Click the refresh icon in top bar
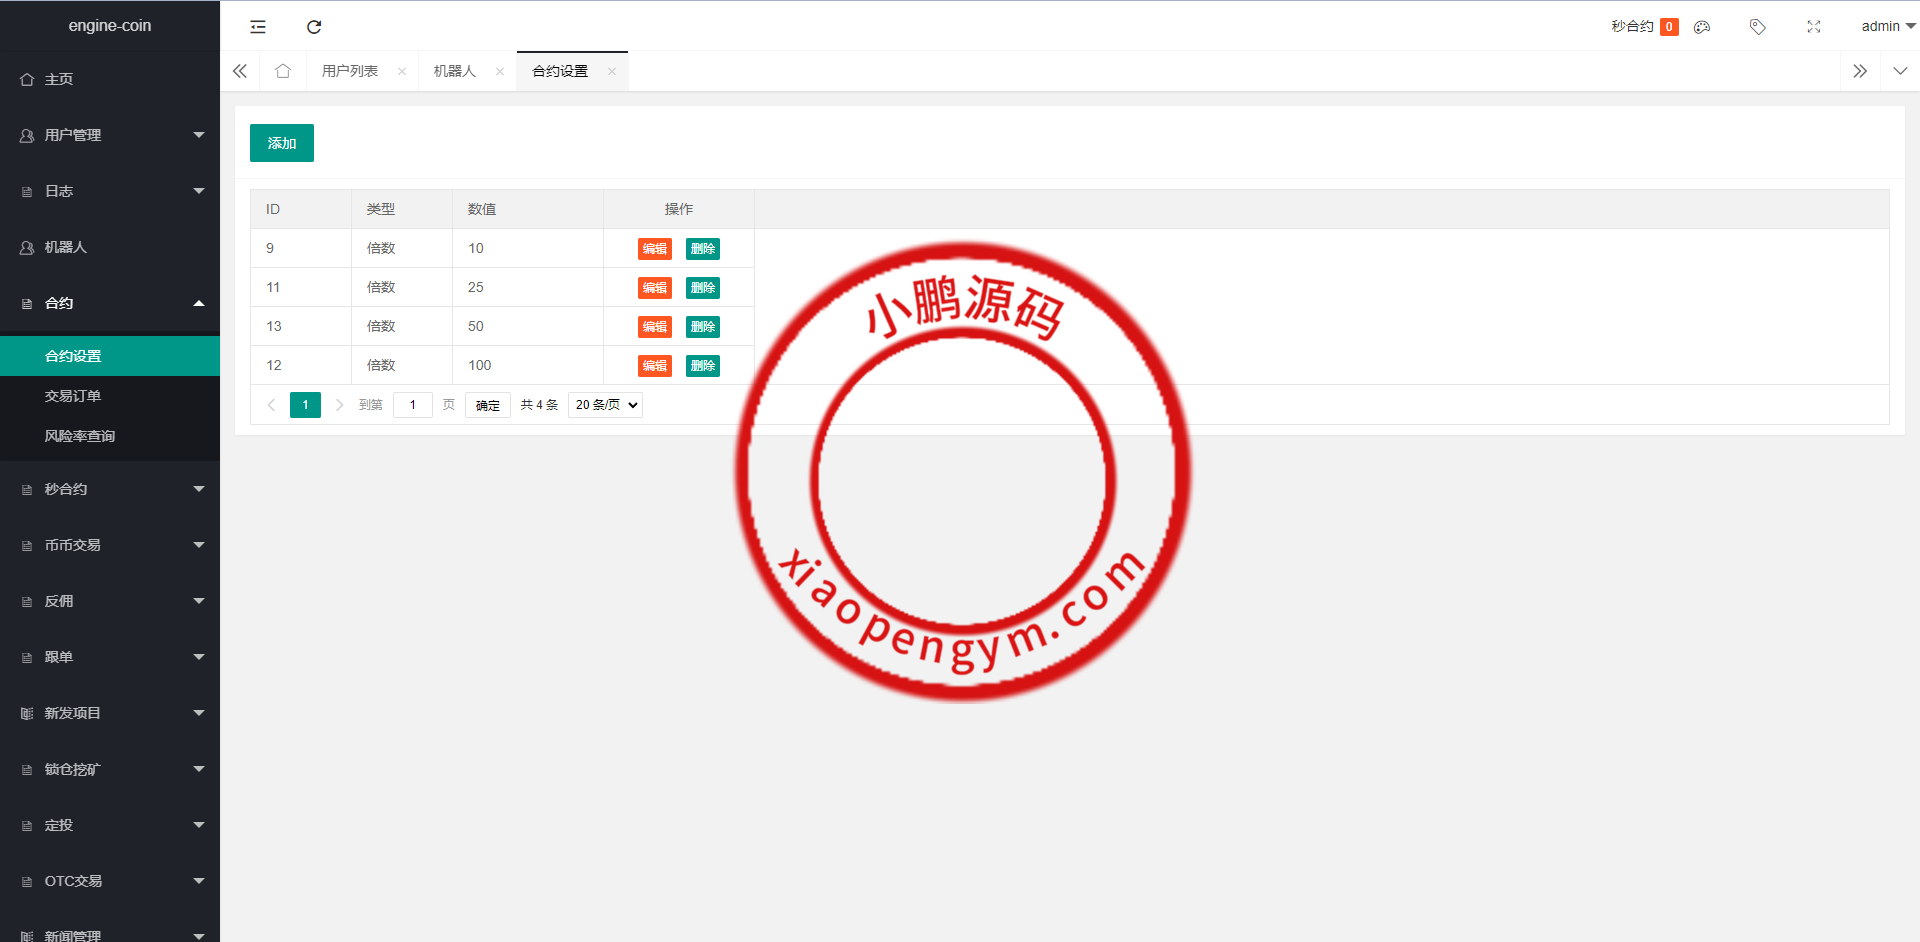Viewport: 1920px width, 942px height. (314, 27)
